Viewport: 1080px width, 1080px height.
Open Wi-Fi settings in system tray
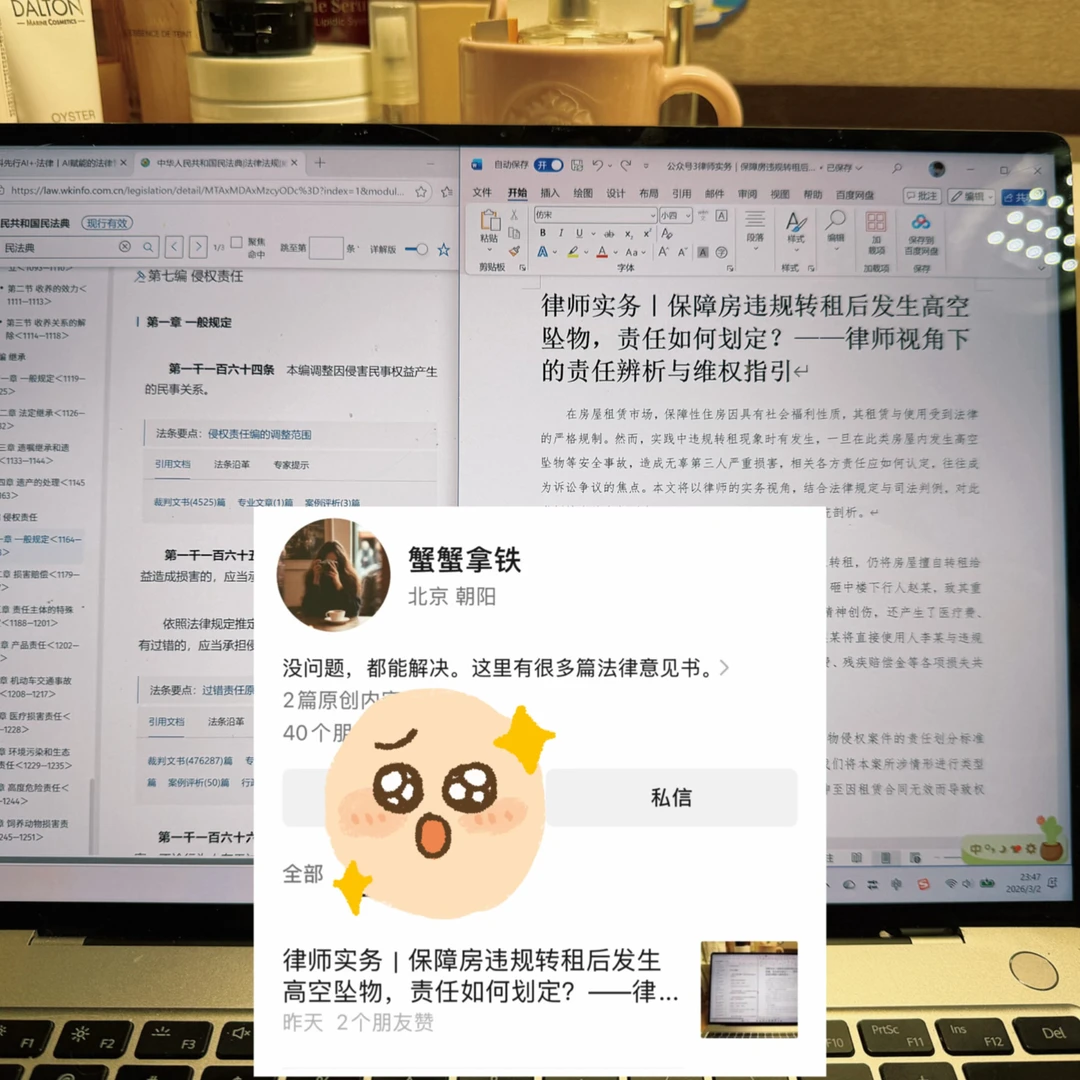tap(951, 884)
